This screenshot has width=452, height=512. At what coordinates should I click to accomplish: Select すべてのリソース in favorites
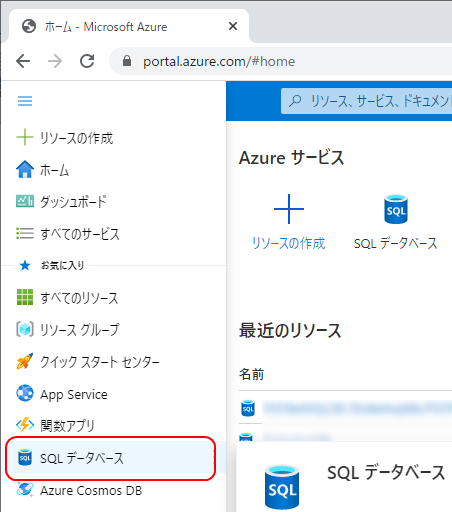pos(79,298)
